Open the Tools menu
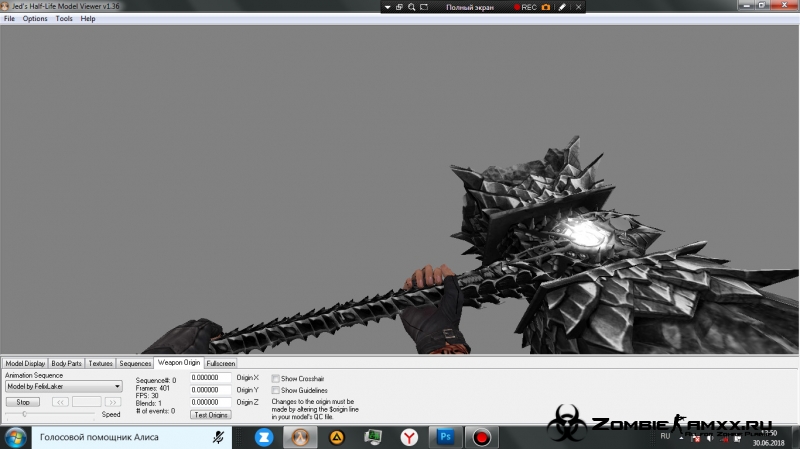Screen dimensions: 800x449 tap(64, 18)
